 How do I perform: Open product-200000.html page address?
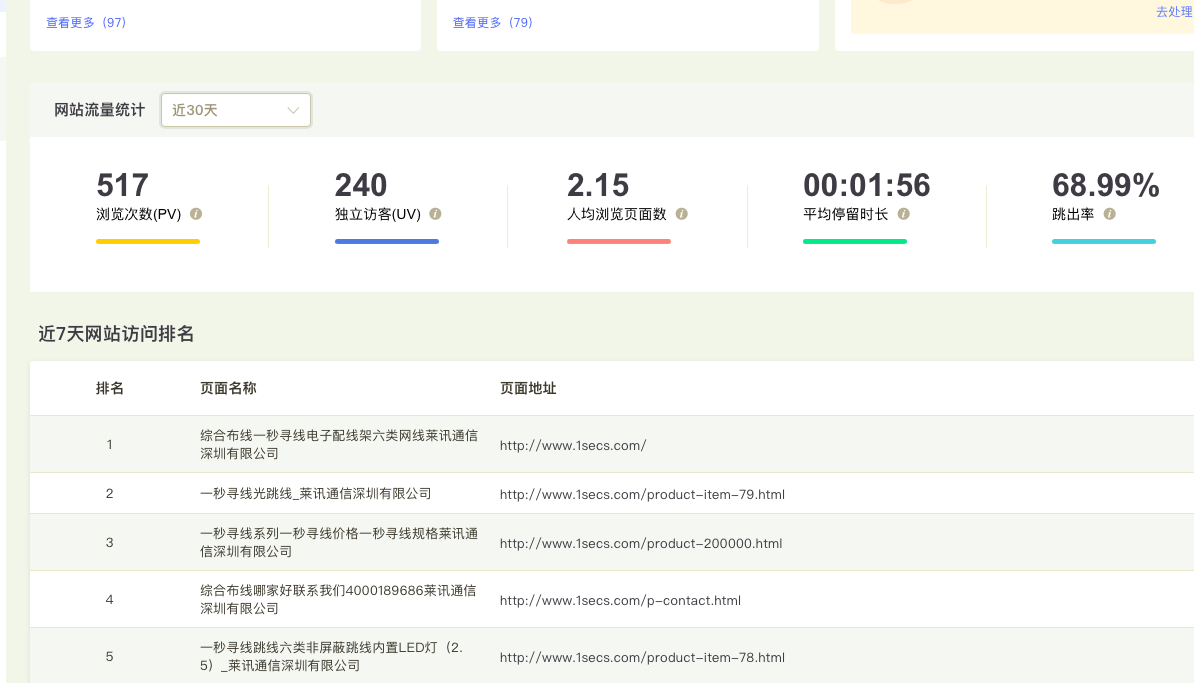click(x=640, y=543)
